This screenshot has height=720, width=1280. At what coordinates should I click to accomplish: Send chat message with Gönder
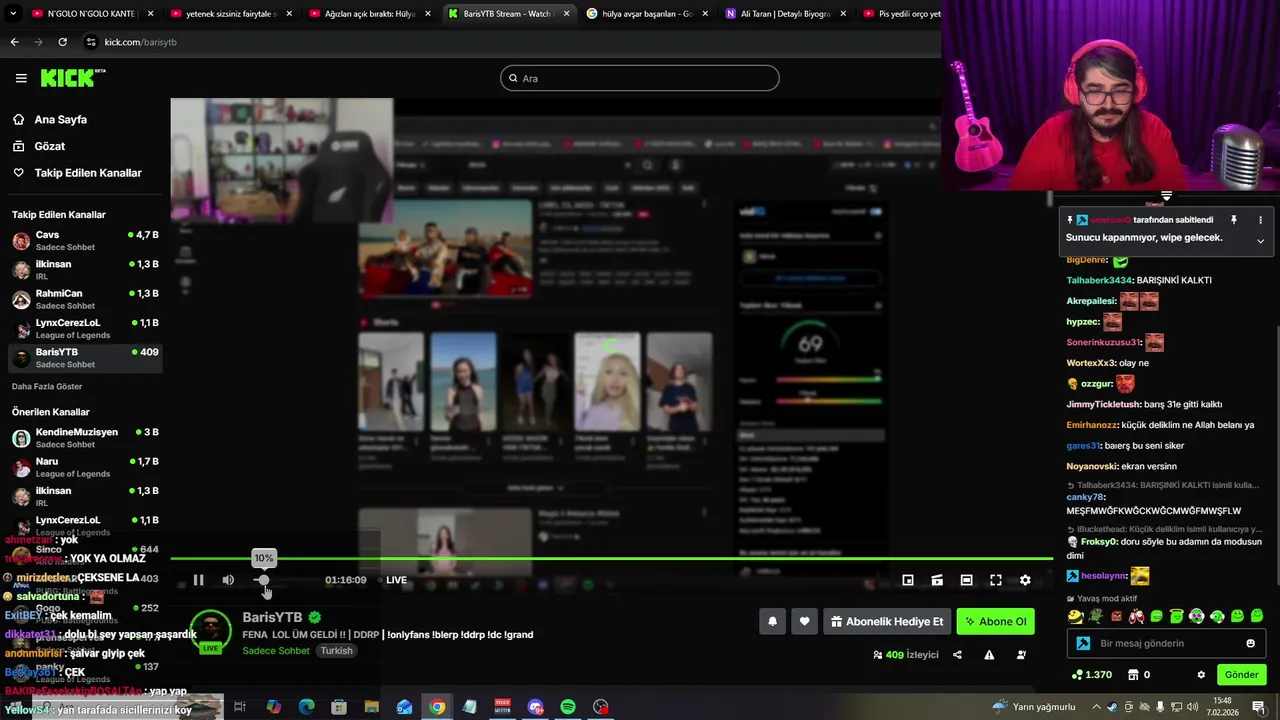pos(1241,675)
